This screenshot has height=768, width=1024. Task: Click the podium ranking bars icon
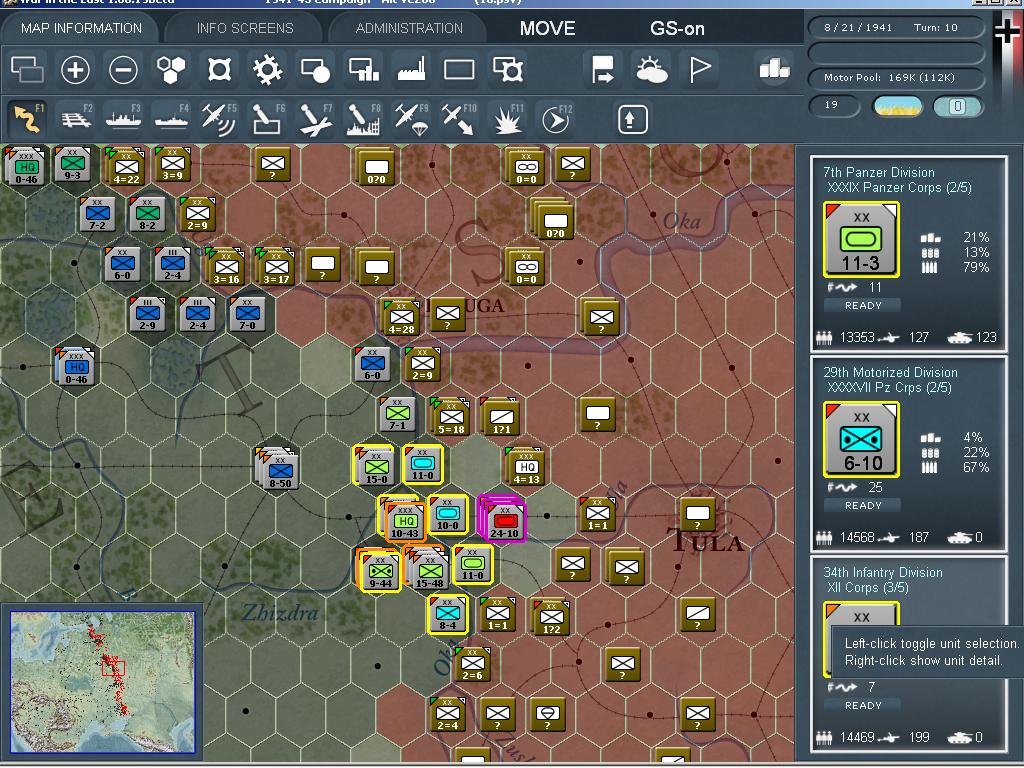[x=774, y=69]
